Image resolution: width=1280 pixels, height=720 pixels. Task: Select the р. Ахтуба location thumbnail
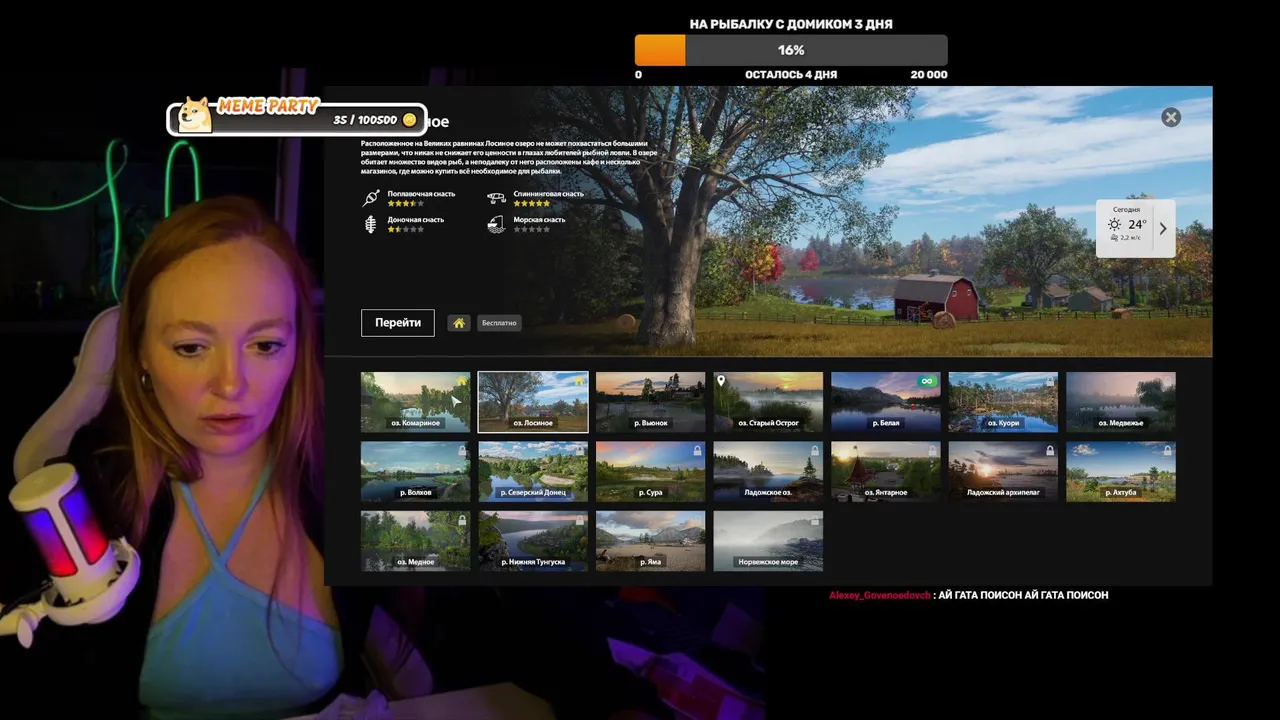1121,471
